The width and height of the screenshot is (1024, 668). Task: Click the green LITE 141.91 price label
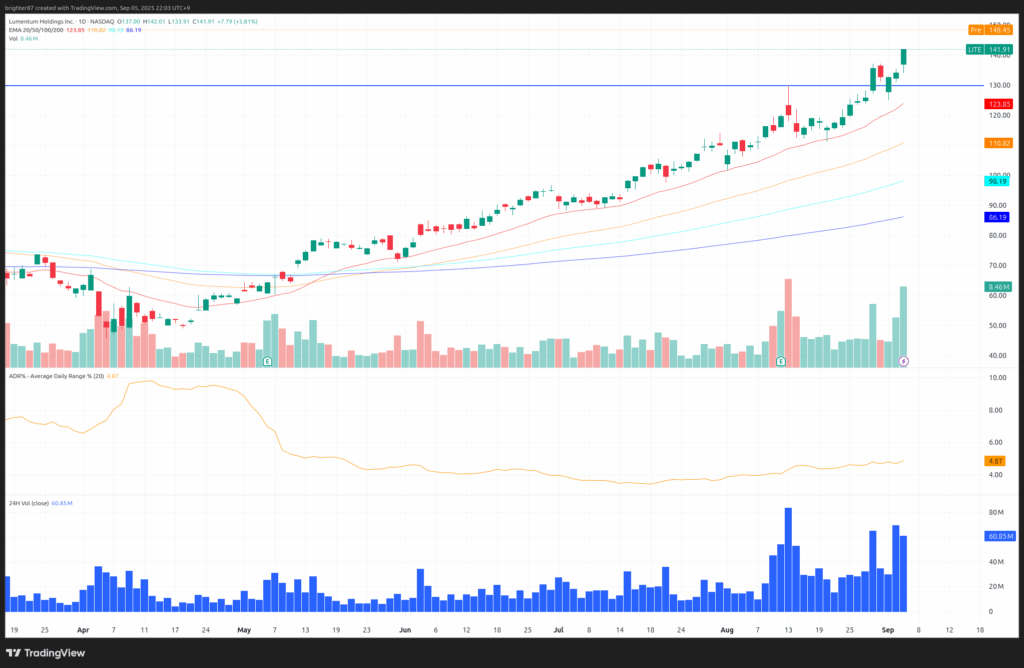pos(989,50)
